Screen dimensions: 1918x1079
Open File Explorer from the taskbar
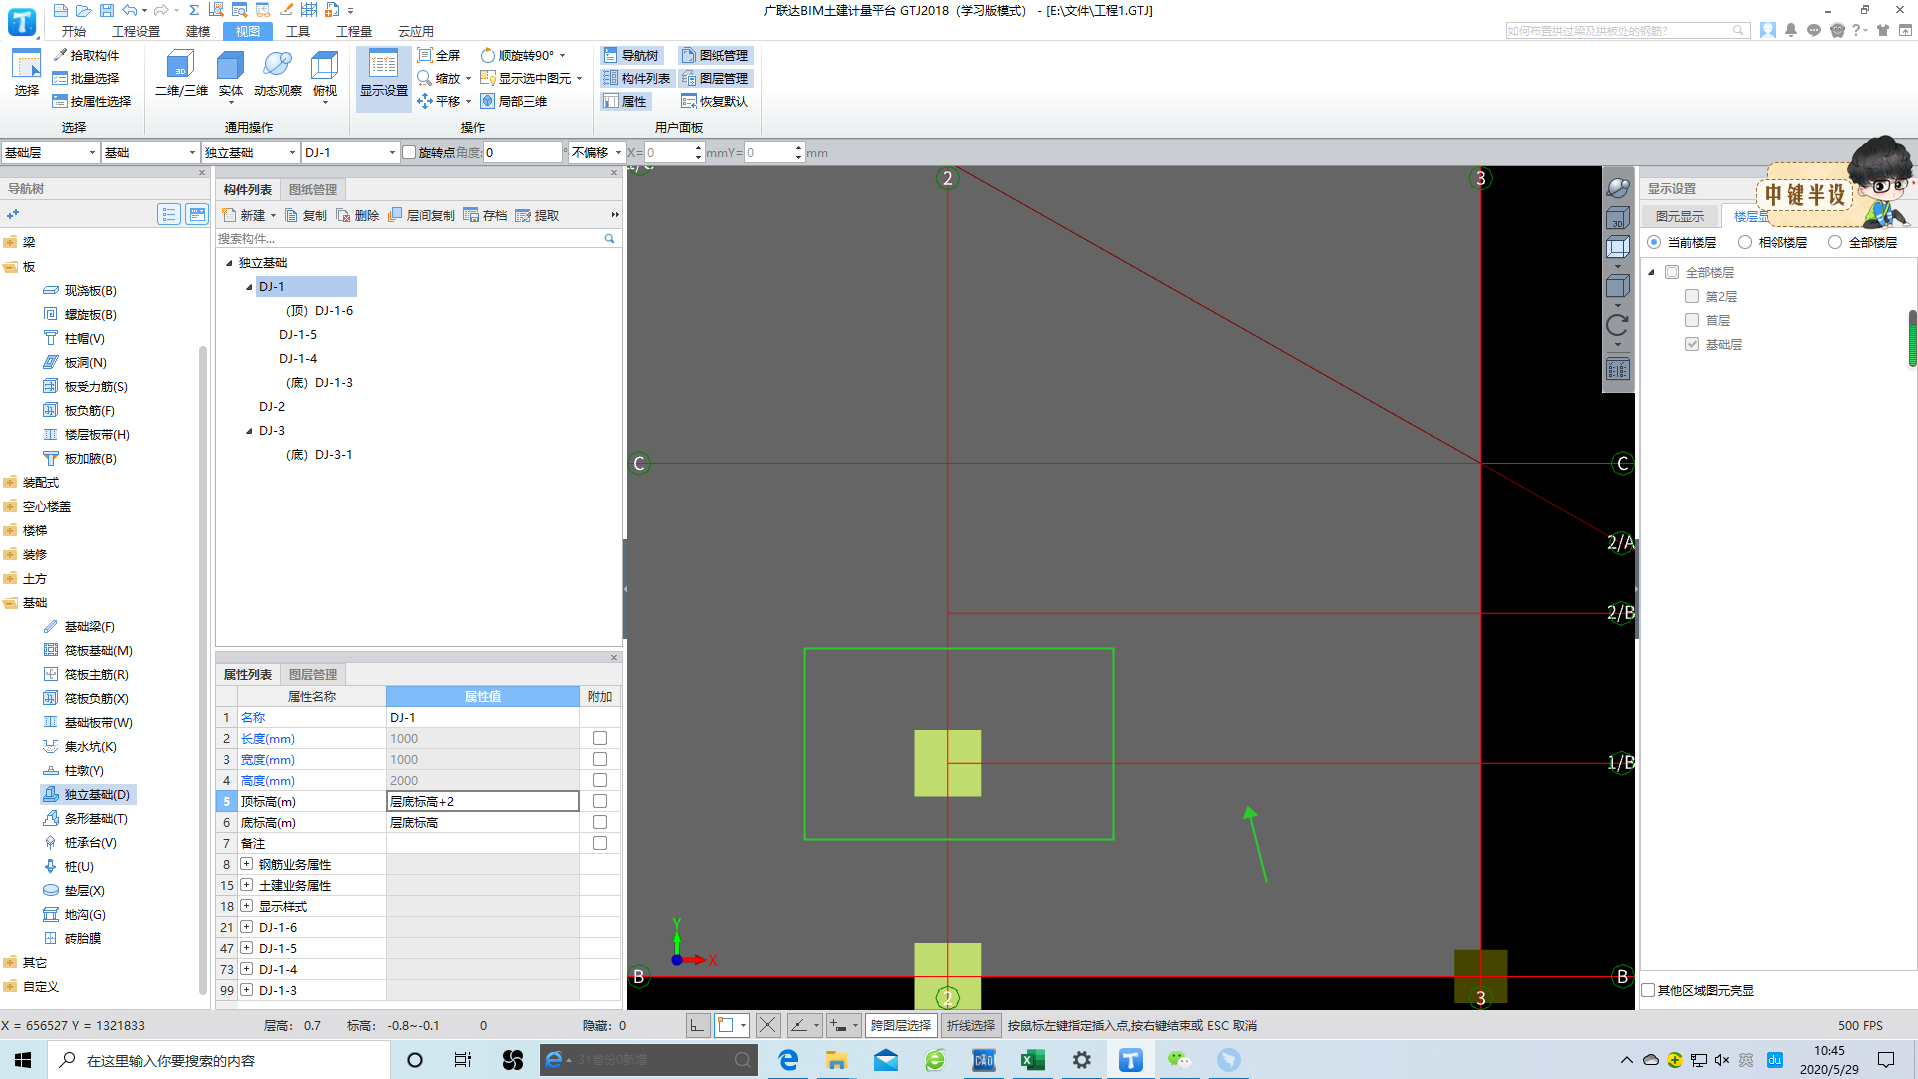pyautogui.click(x=836, y=1060)
